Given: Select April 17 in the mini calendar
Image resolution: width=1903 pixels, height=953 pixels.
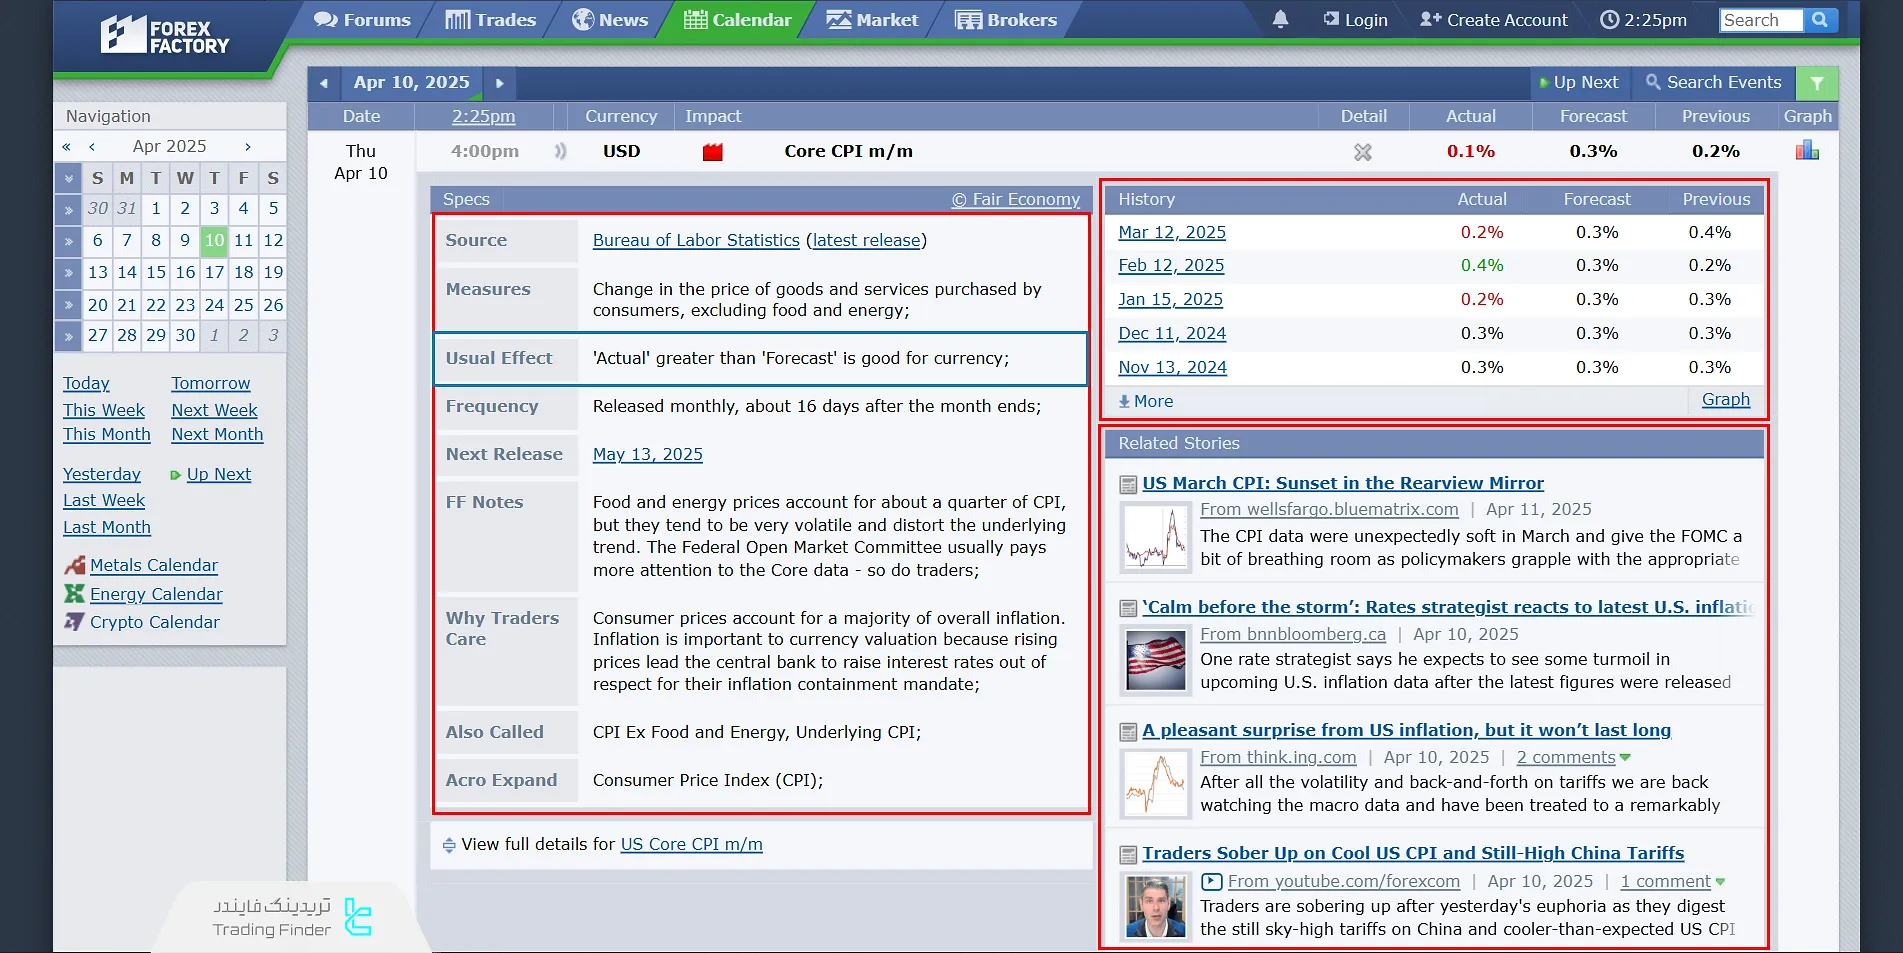Looking at the screenshot, I should tap(214, 272).
